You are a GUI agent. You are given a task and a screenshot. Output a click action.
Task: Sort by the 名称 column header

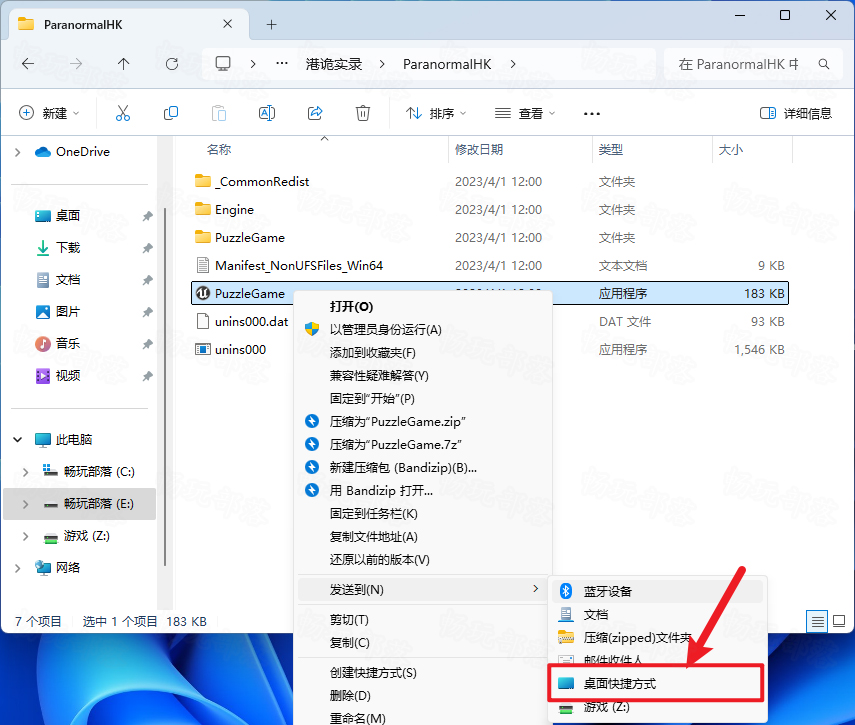pos(219,149)
